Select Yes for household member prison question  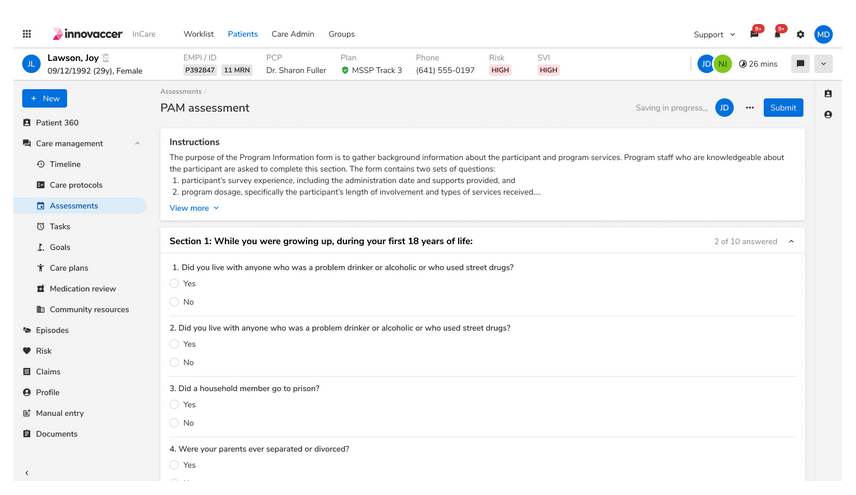pos(175,405)
